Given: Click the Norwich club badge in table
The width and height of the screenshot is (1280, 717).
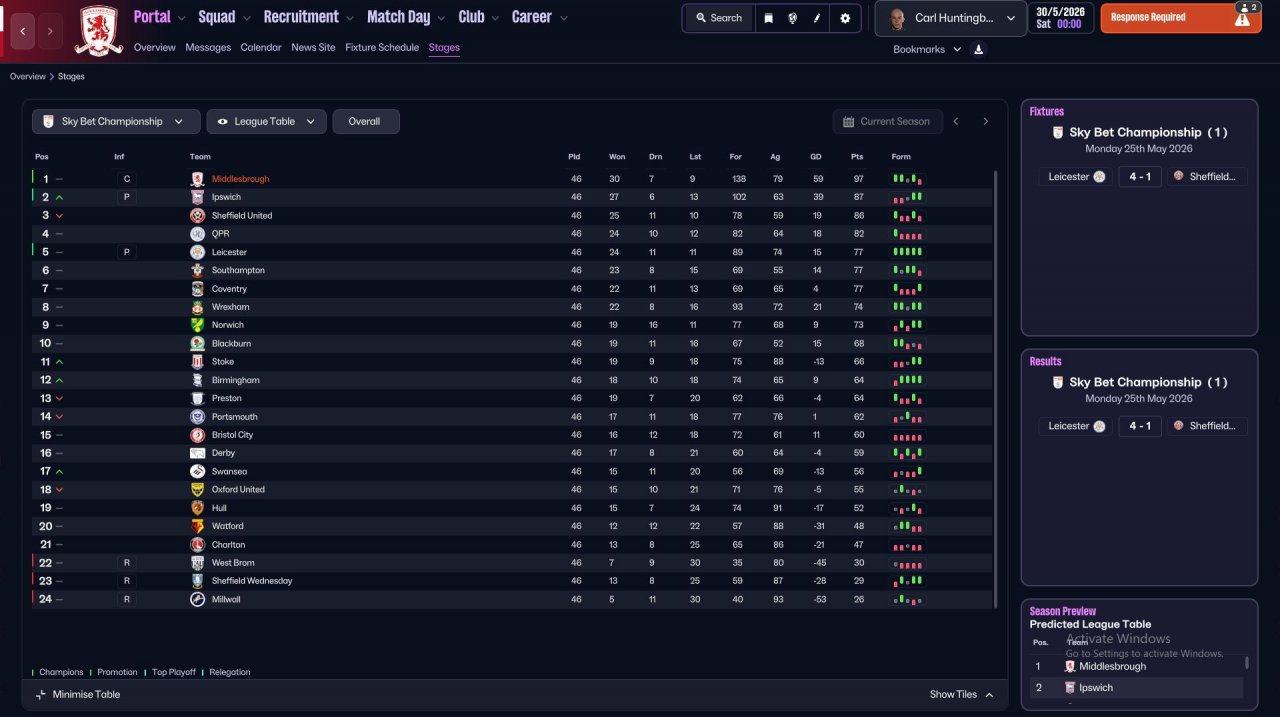Looking at the screenshot, I should (x=197, y=325).
